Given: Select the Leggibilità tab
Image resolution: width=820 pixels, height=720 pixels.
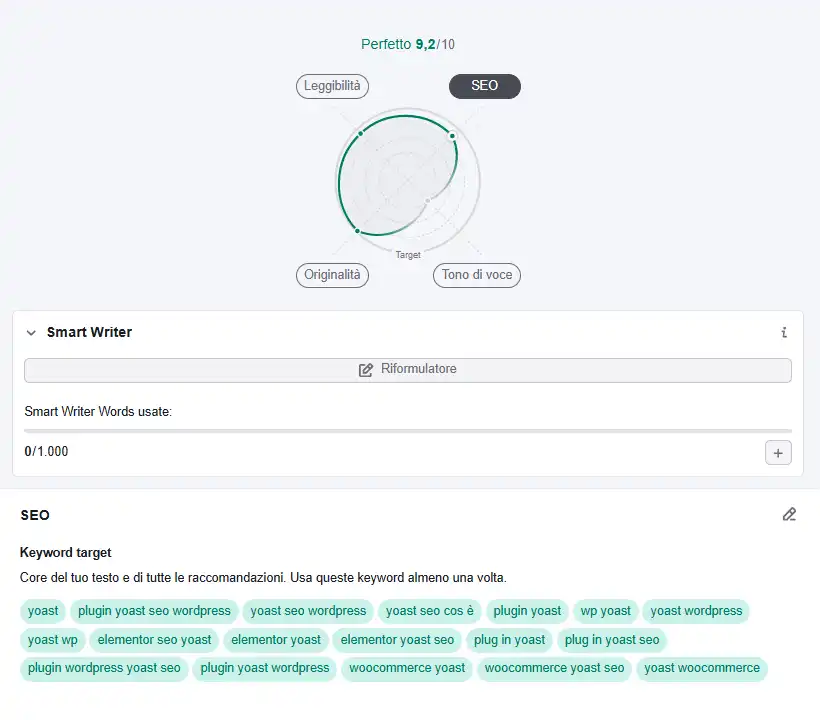Looking at the screenshot, I should tap(332, 86).
